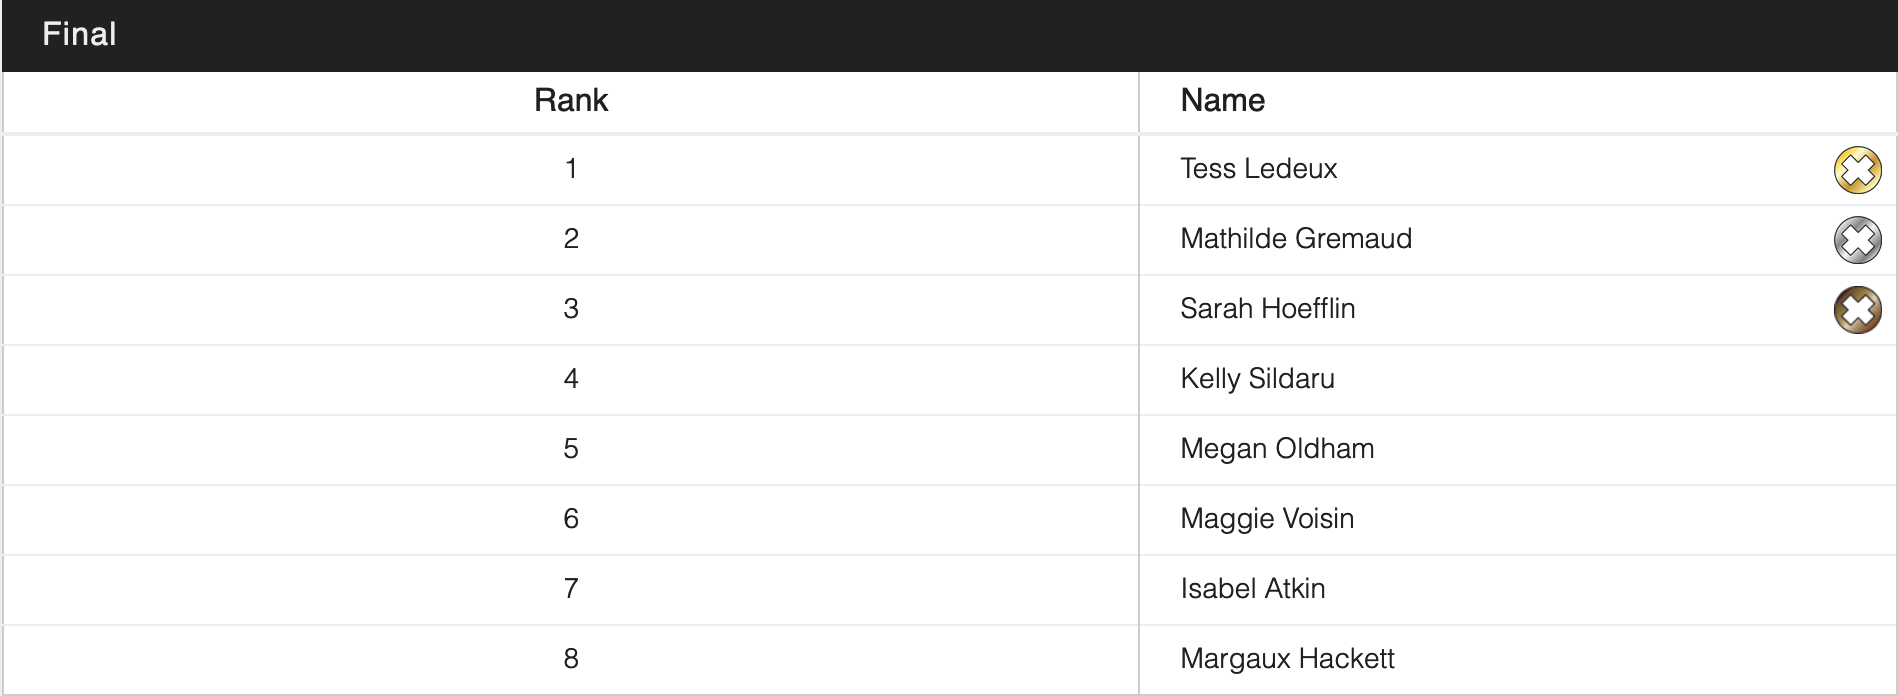This screenshot has height=696, width=1898.
Task: Click rank number 4 cell
Action: point(571,379)
